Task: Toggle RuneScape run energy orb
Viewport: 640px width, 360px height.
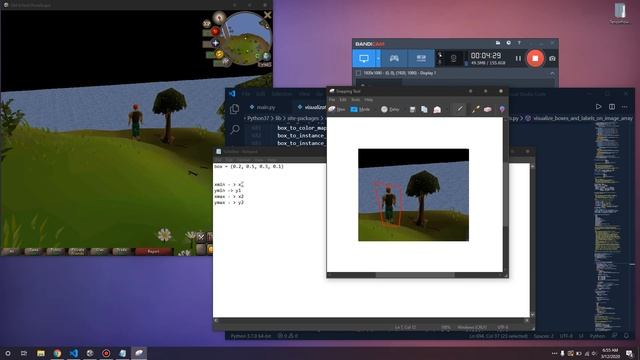Action: coord(219,54)
